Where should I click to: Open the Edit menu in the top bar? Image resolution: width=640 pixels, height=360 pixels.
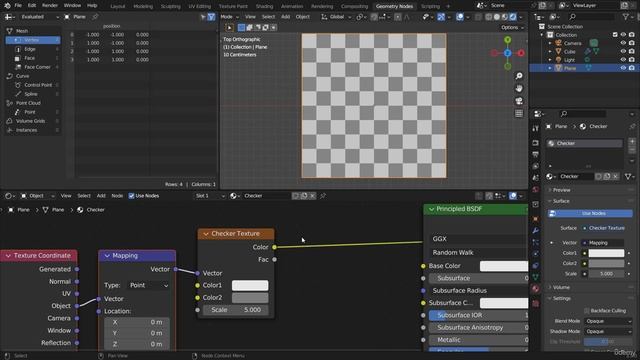coord(32,6)
